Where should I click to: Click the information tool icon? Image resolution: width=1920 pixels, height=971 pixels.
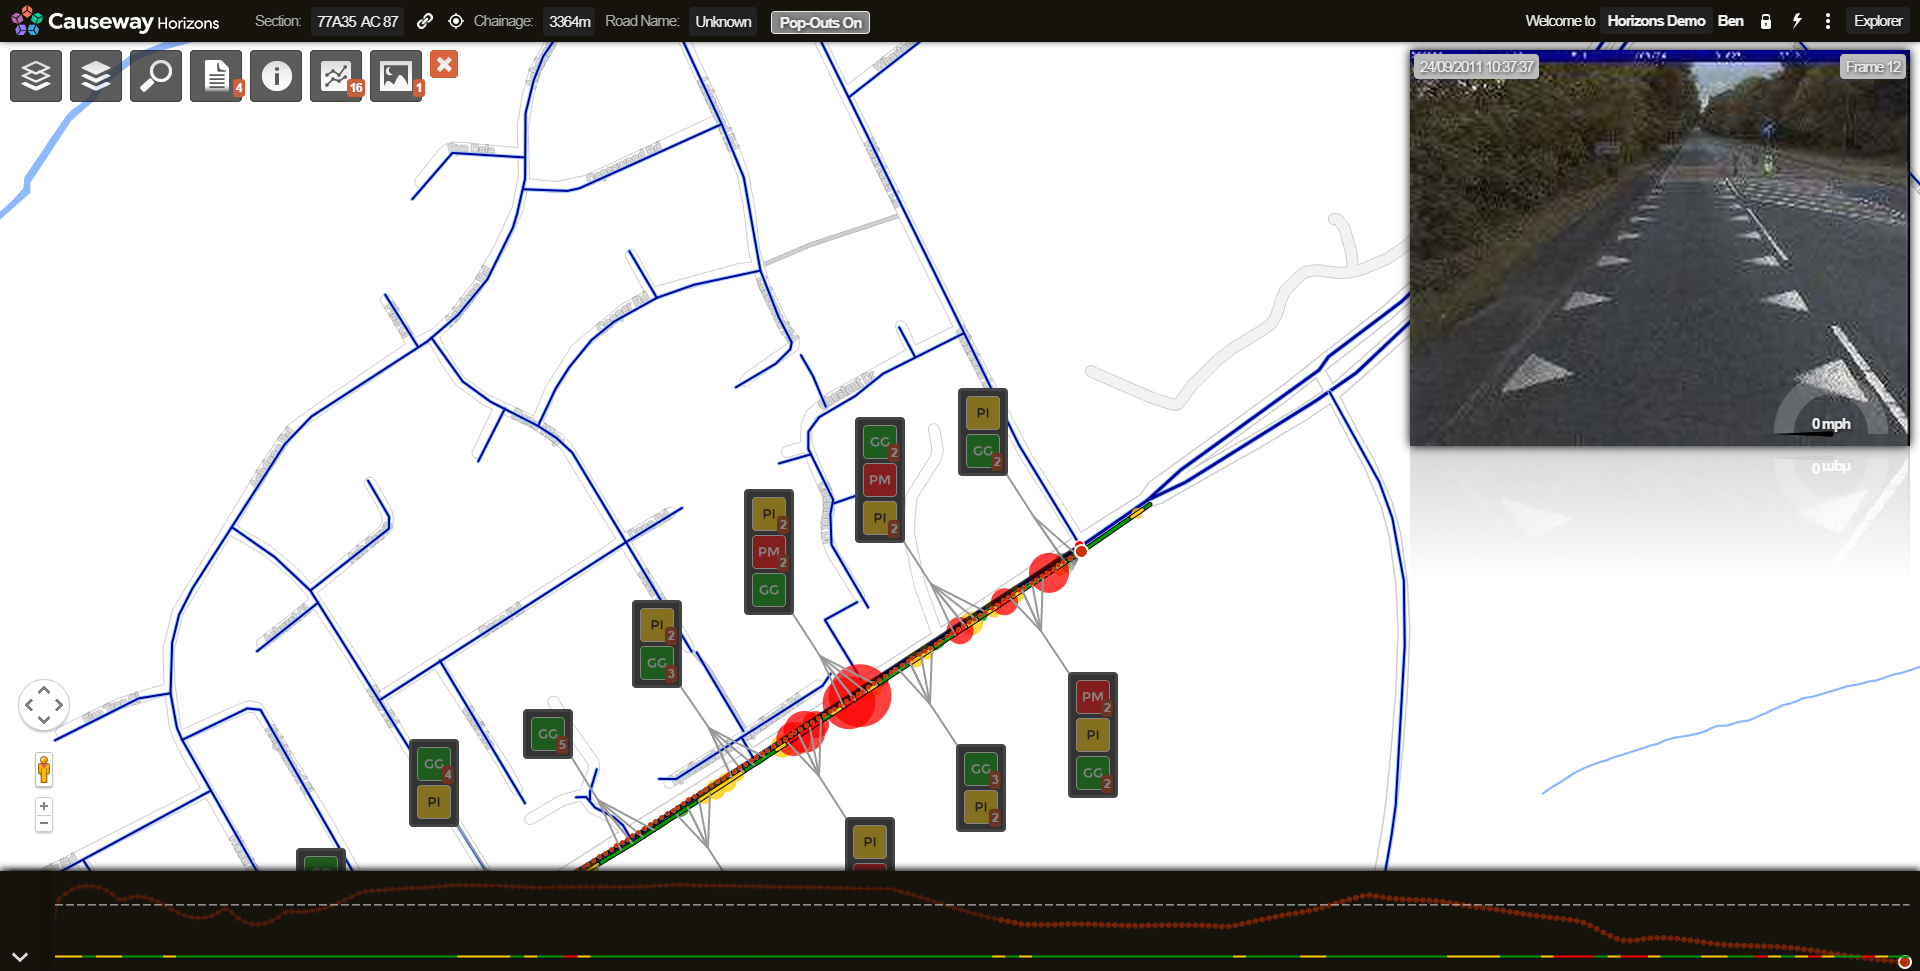tap(276, 76)
